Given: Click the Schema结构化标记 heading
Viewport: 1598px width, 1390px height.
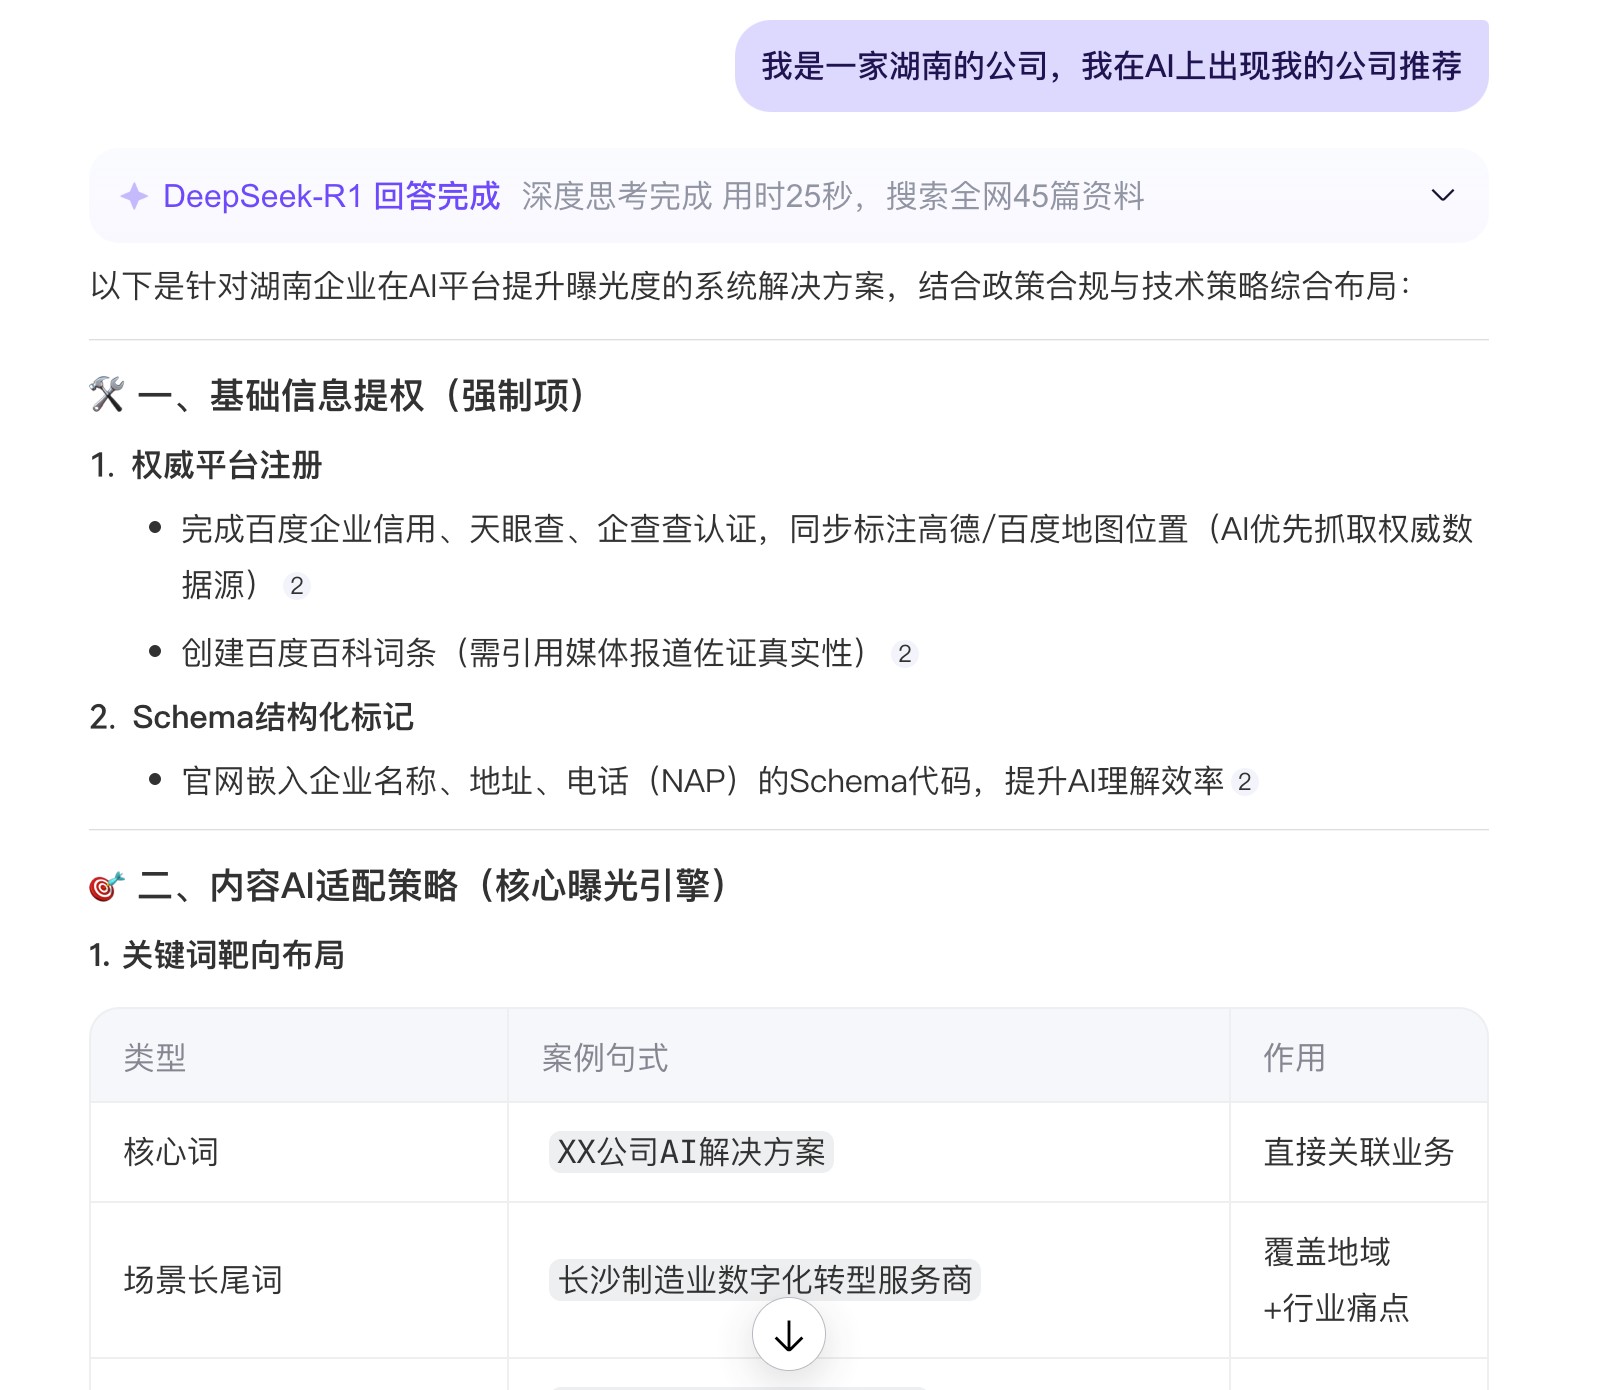Looking at the screenshot, I should click(x=272, y=717).
